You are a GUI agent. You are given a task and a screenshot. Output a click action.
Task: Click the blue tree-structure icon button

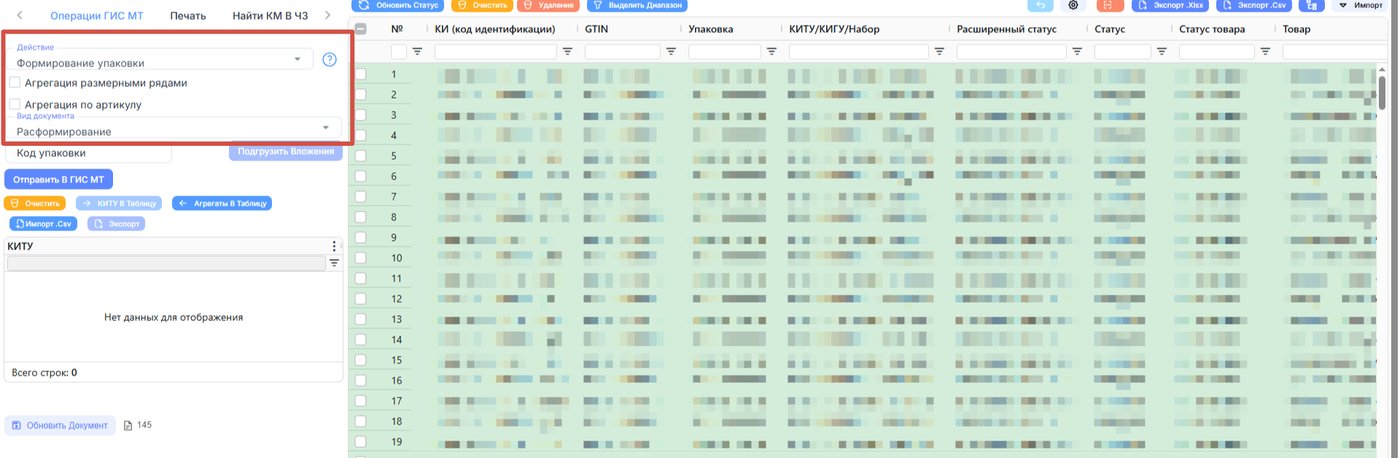pos(1313,5)
